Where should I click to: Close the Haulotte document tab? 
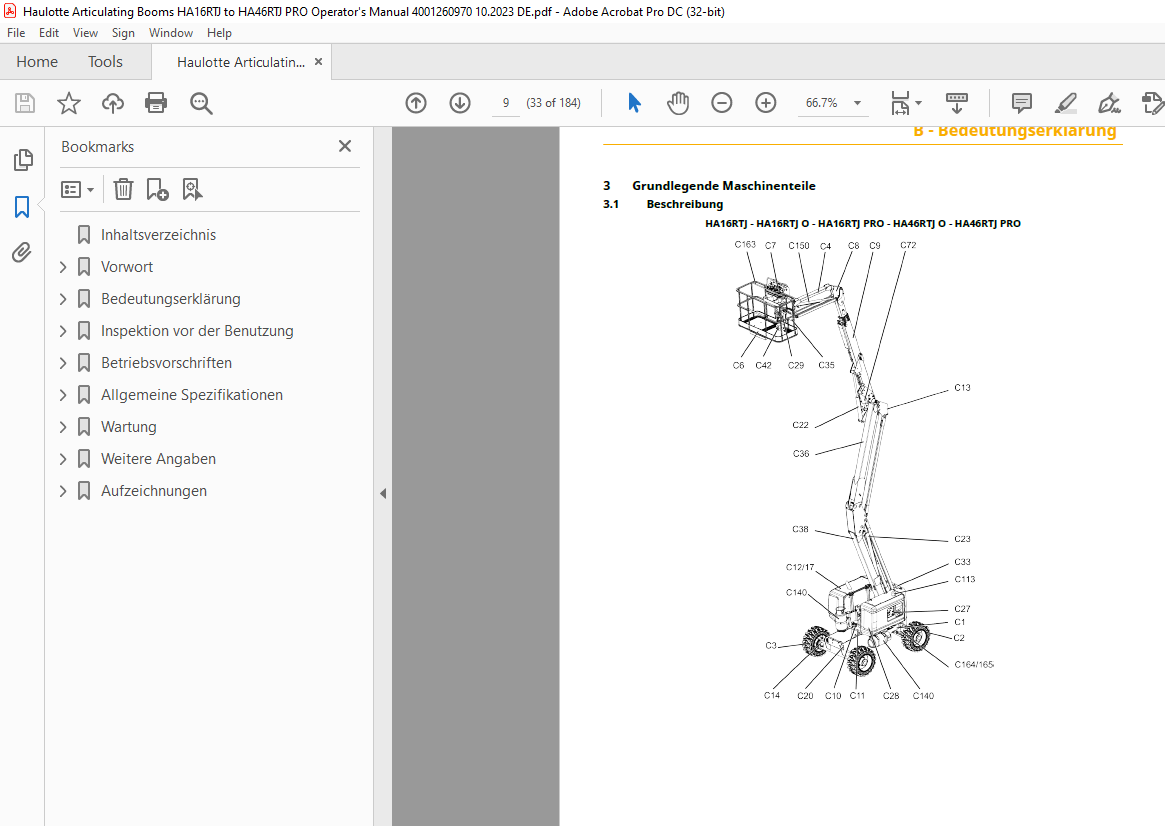click(319, 62)
